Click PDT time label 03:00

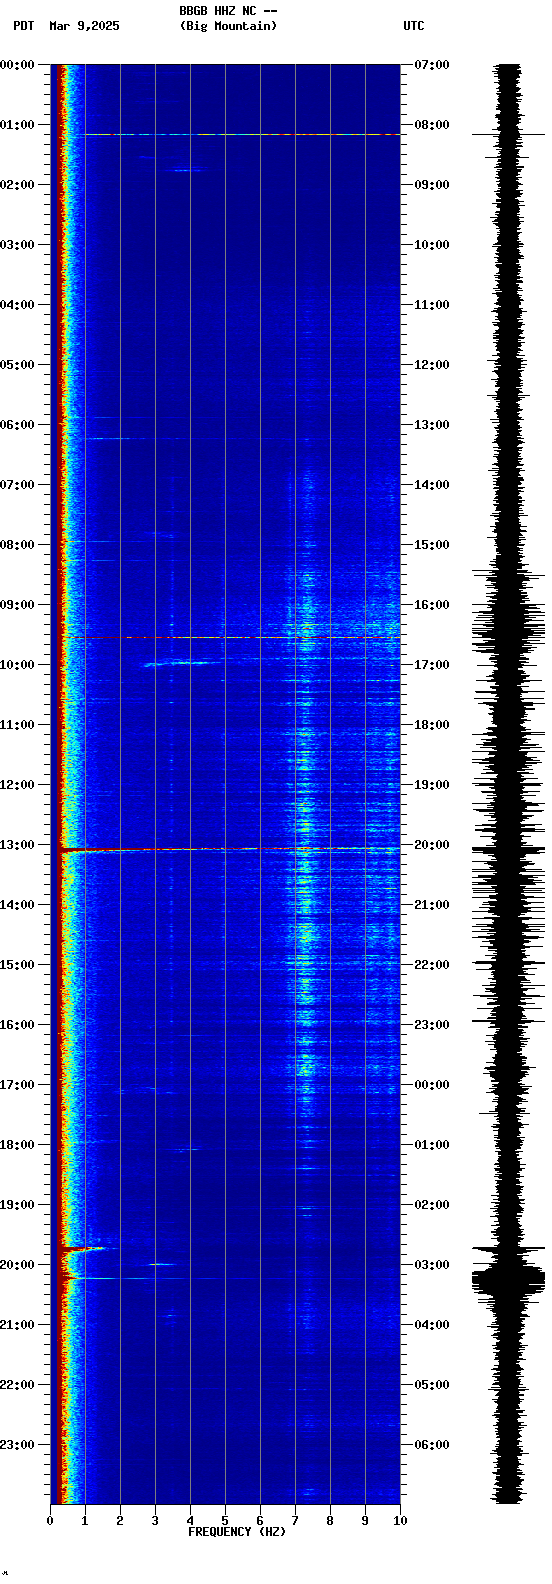[18, 245]
